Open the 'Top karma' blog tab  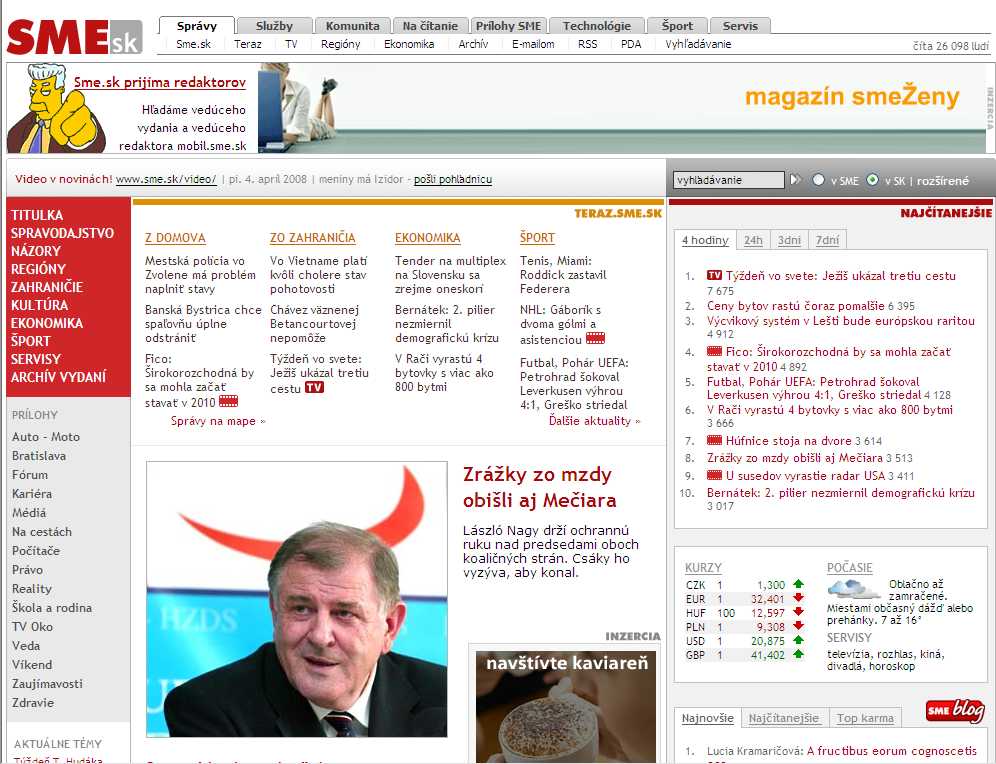[865, 718]
